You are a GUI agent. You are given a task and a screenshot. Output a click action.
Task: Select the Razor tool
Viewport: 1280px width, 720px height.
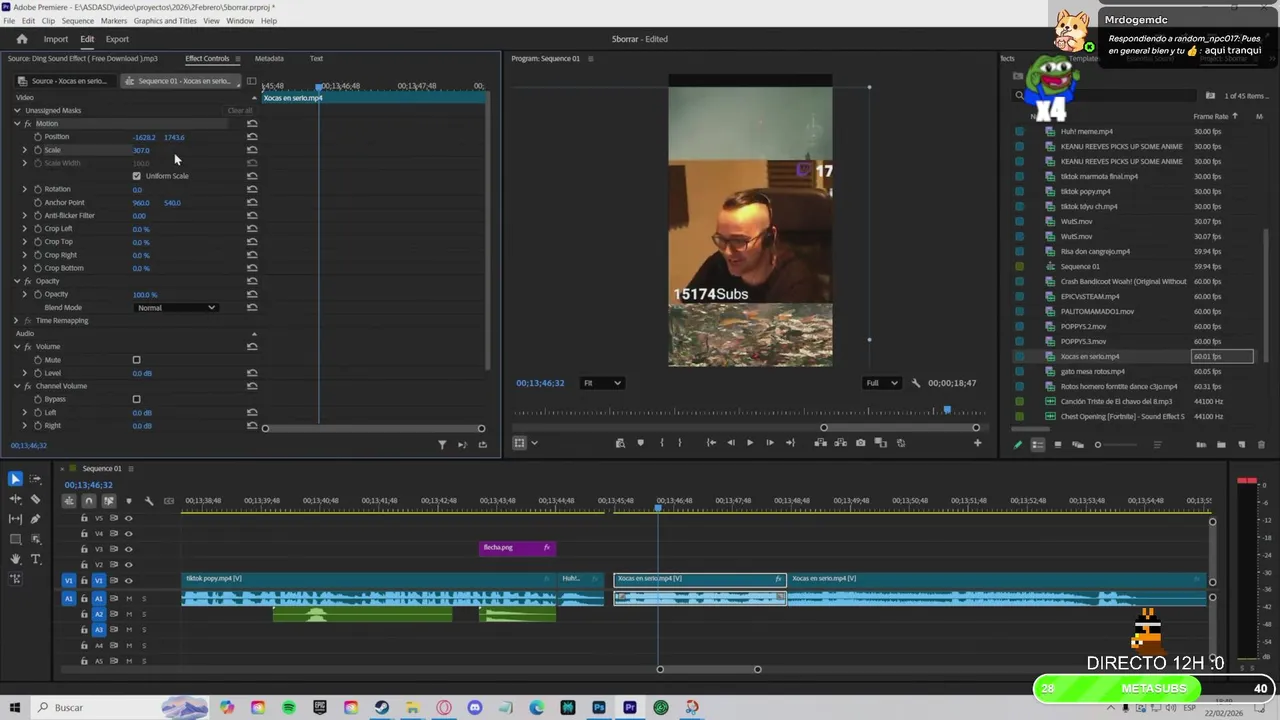[x=36, y=499]
